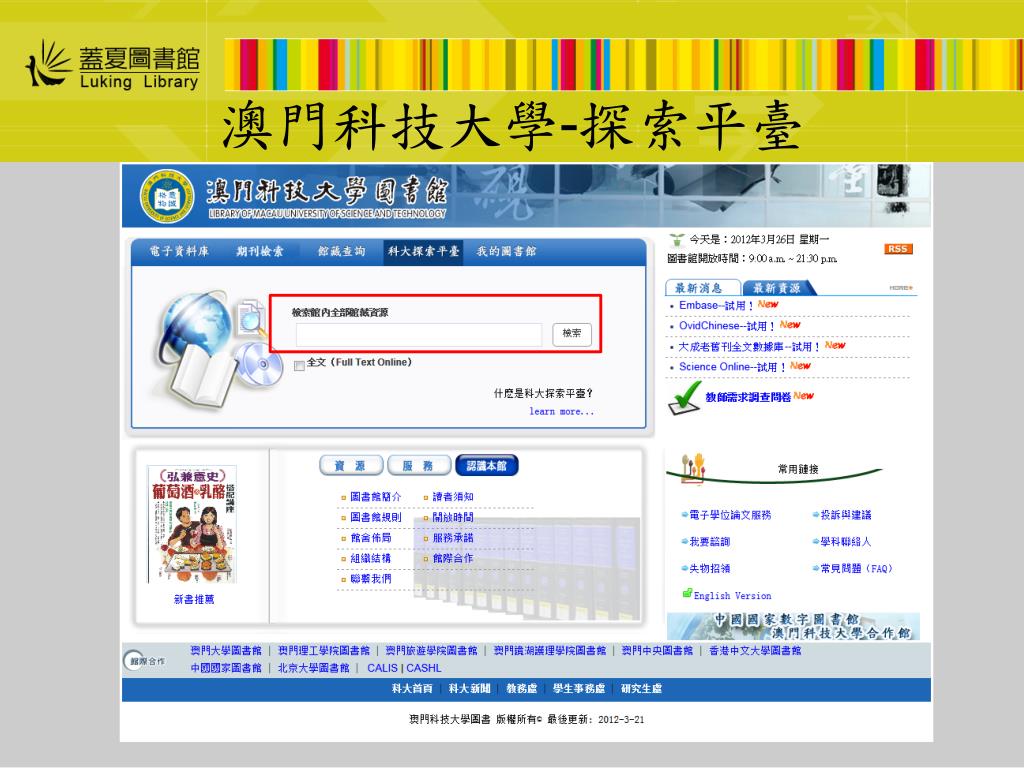The width and height of the screenshot is (1024, 768).
Task: Open the 投訴與建議 link
Action: (x=846, y=515)
